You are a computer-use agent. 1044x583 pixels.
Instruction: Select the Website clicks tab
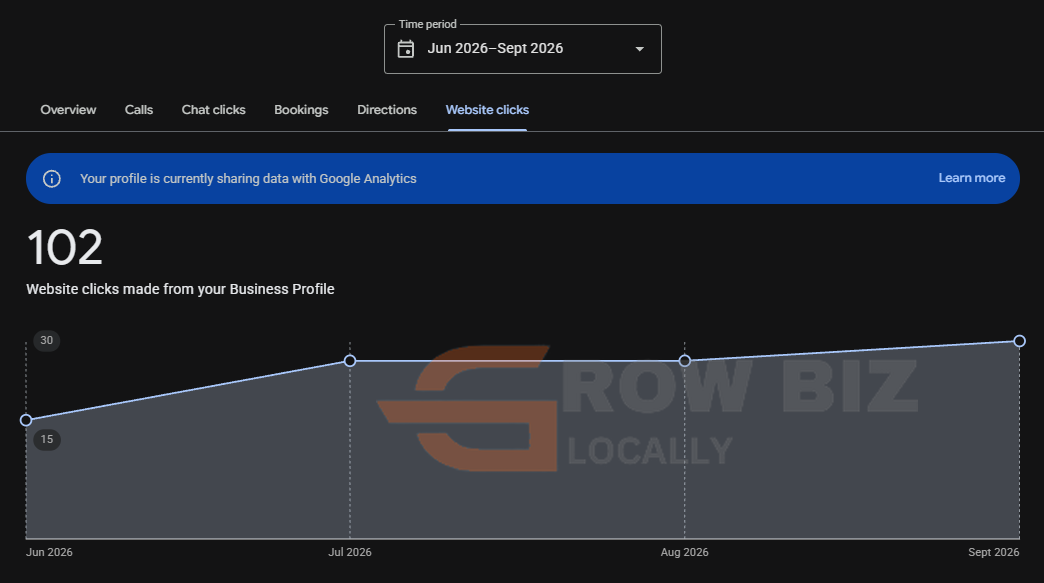[x=487, y=110]
